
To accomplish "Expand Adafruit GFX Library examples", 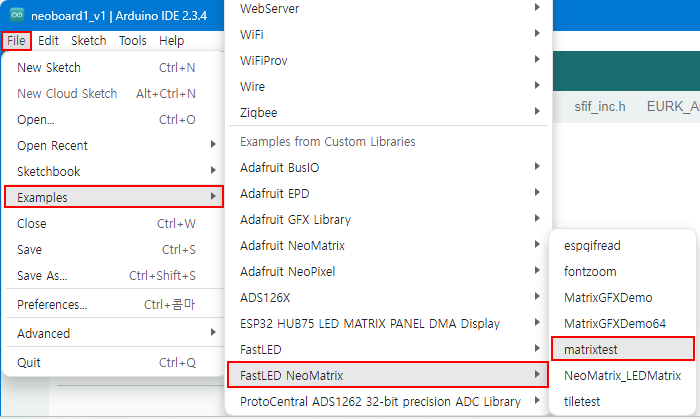I will [388, 219].
